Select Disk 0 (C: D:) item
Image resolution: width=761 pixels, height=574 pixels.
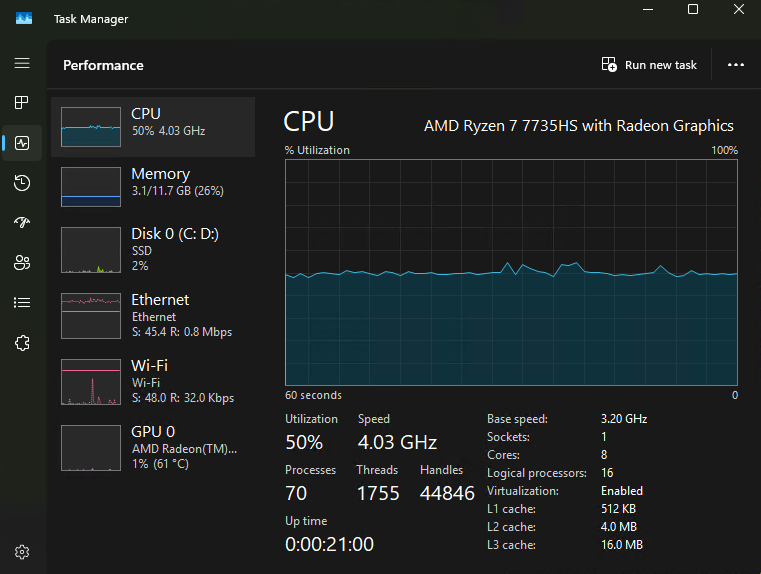tap(153, 249)
